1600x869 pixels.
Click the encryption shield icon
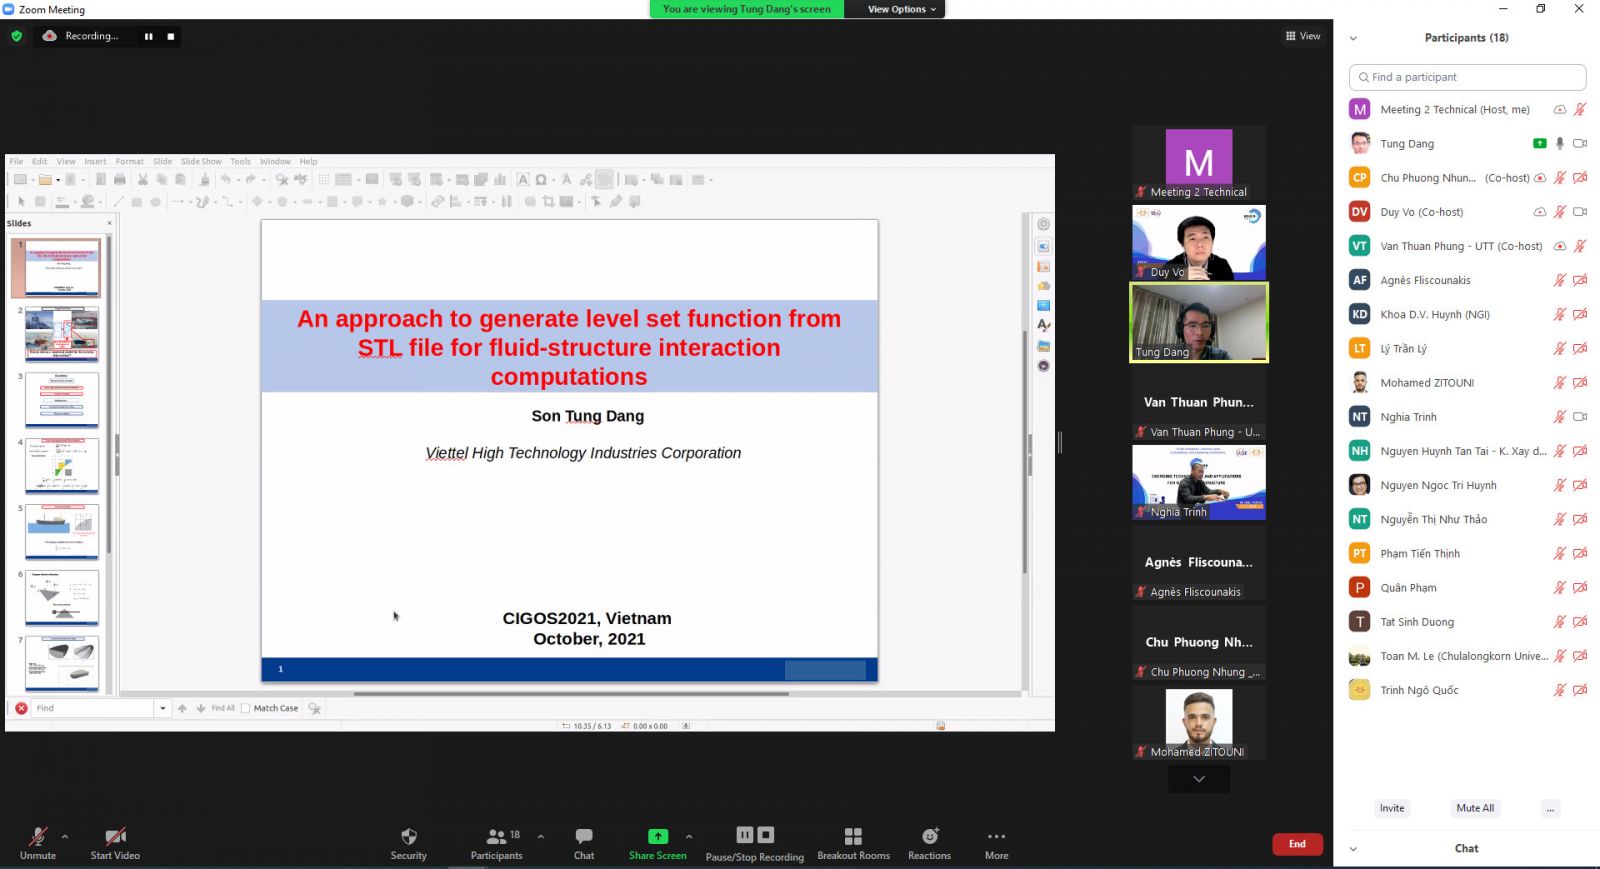click(16, 36)
